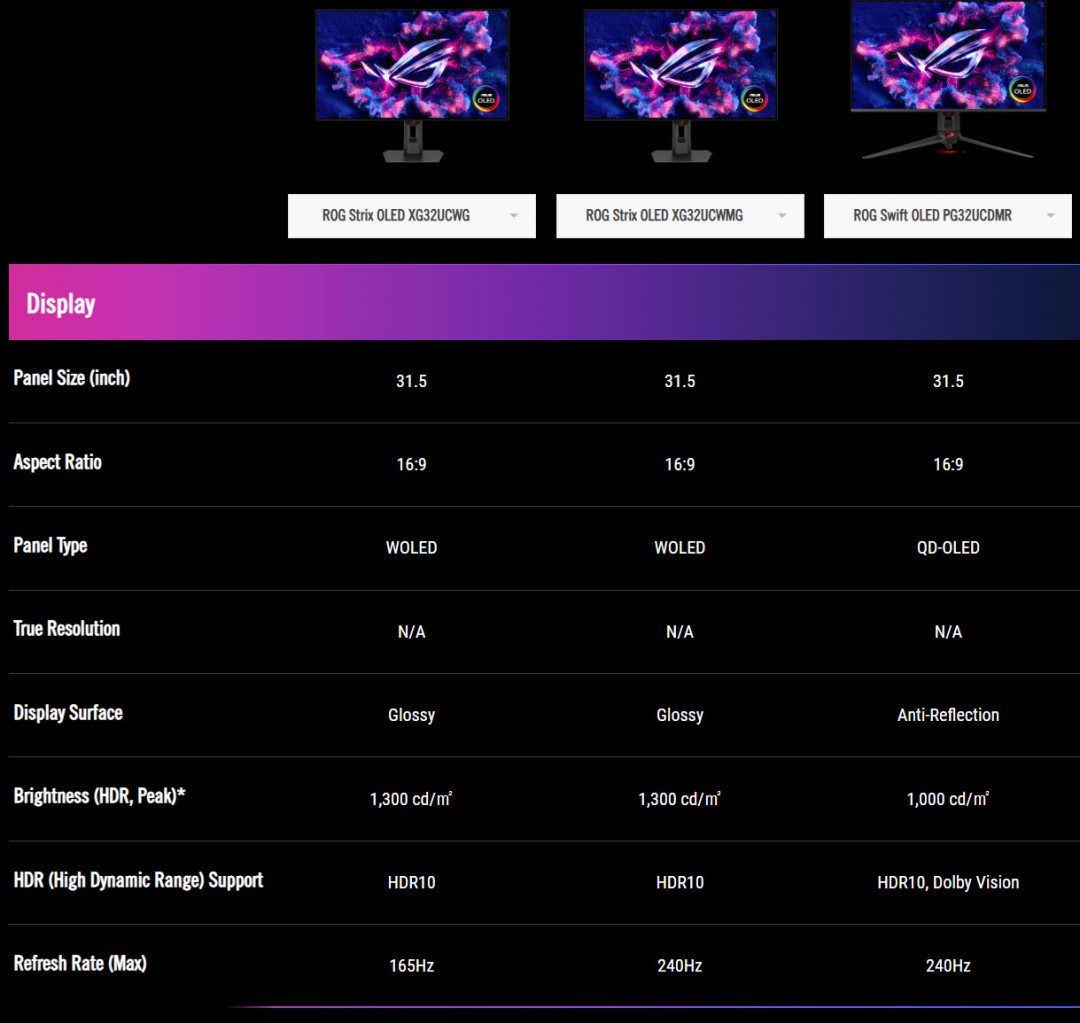Viewport: 1080px width, 1023px height.
Task: Click the XG32UCWMG 'N/A' true resolution value
Action: click(x=680, y=632)
